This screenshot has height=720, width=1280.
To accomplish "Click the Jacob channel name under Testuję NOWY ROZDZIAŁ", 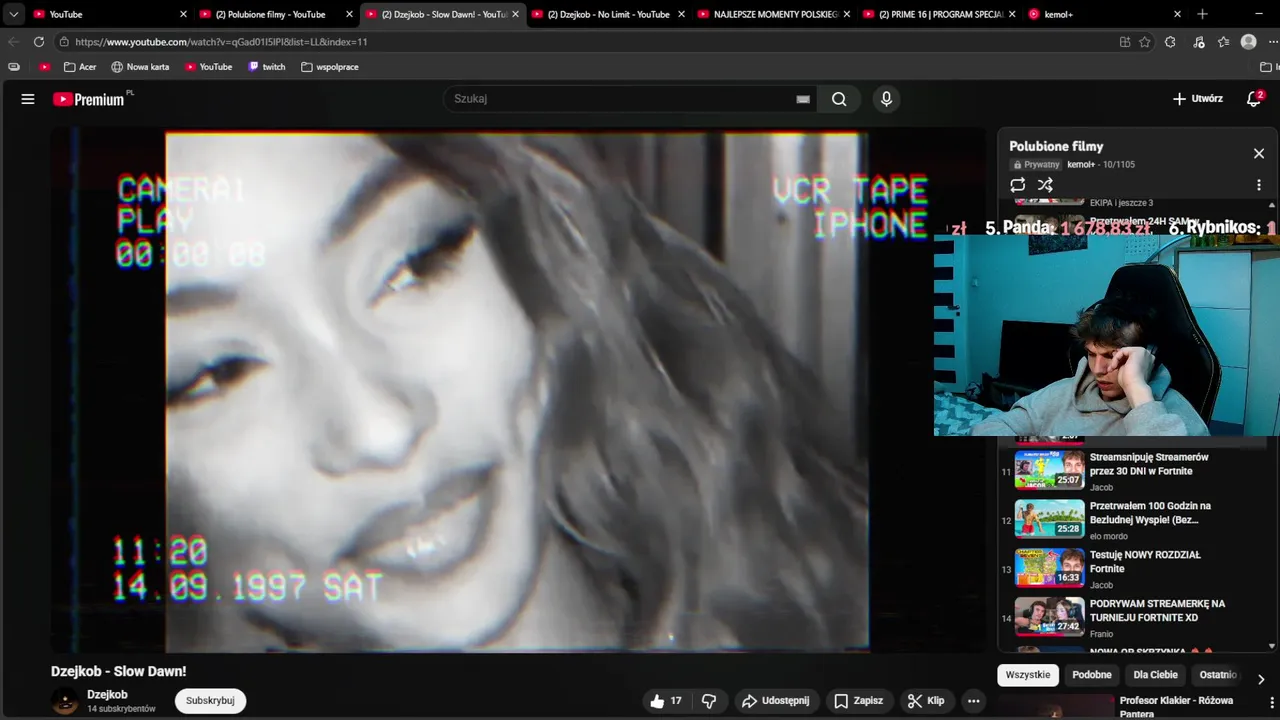I will coord(1101,585).
